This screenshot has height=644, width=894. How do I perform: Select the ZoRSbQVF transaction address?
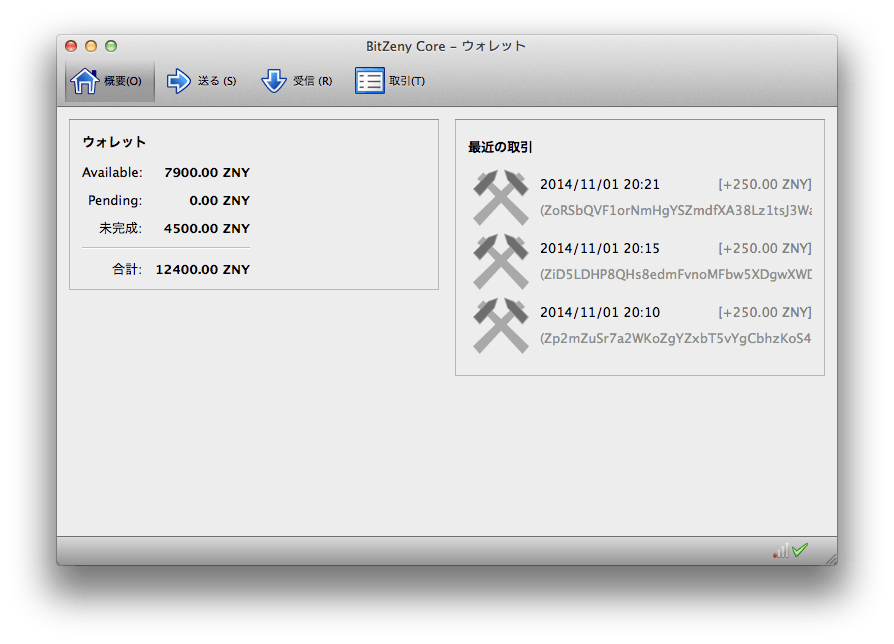coord(676,211)
